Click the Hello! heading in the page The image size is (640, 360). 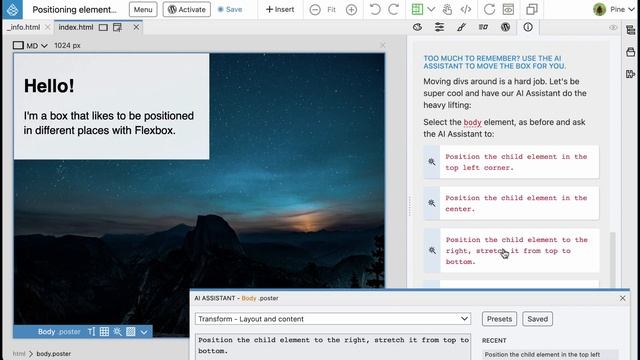[x=49, y=86]
